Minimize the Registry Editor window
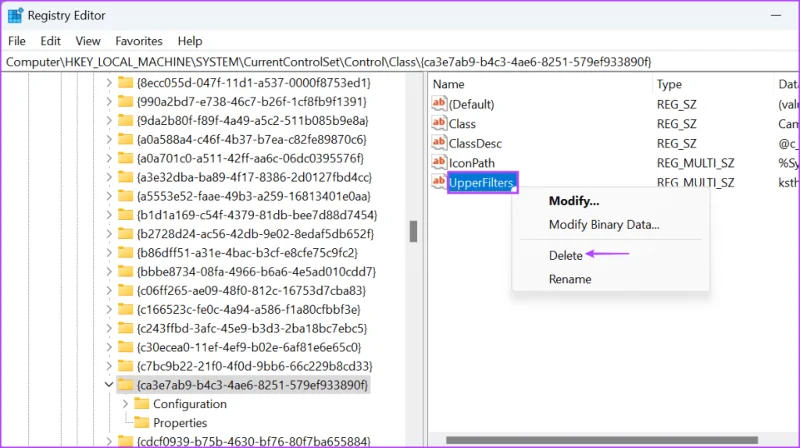Screen dimensions: 800x448 tap(776, 15)
